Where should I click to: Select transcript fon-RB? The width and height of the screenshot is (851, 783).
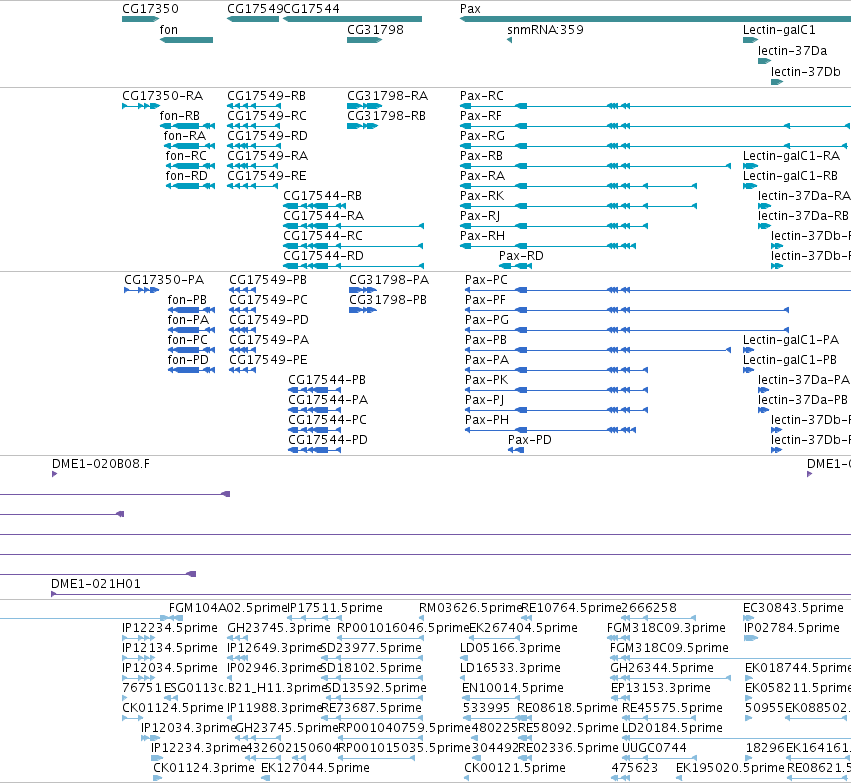[x=187, y=126]
